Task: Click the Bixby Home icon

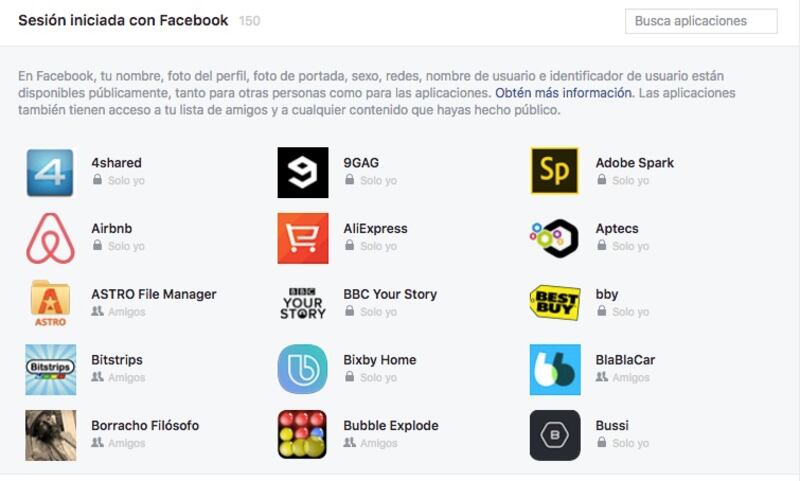Action: click(x=303, y=369)
